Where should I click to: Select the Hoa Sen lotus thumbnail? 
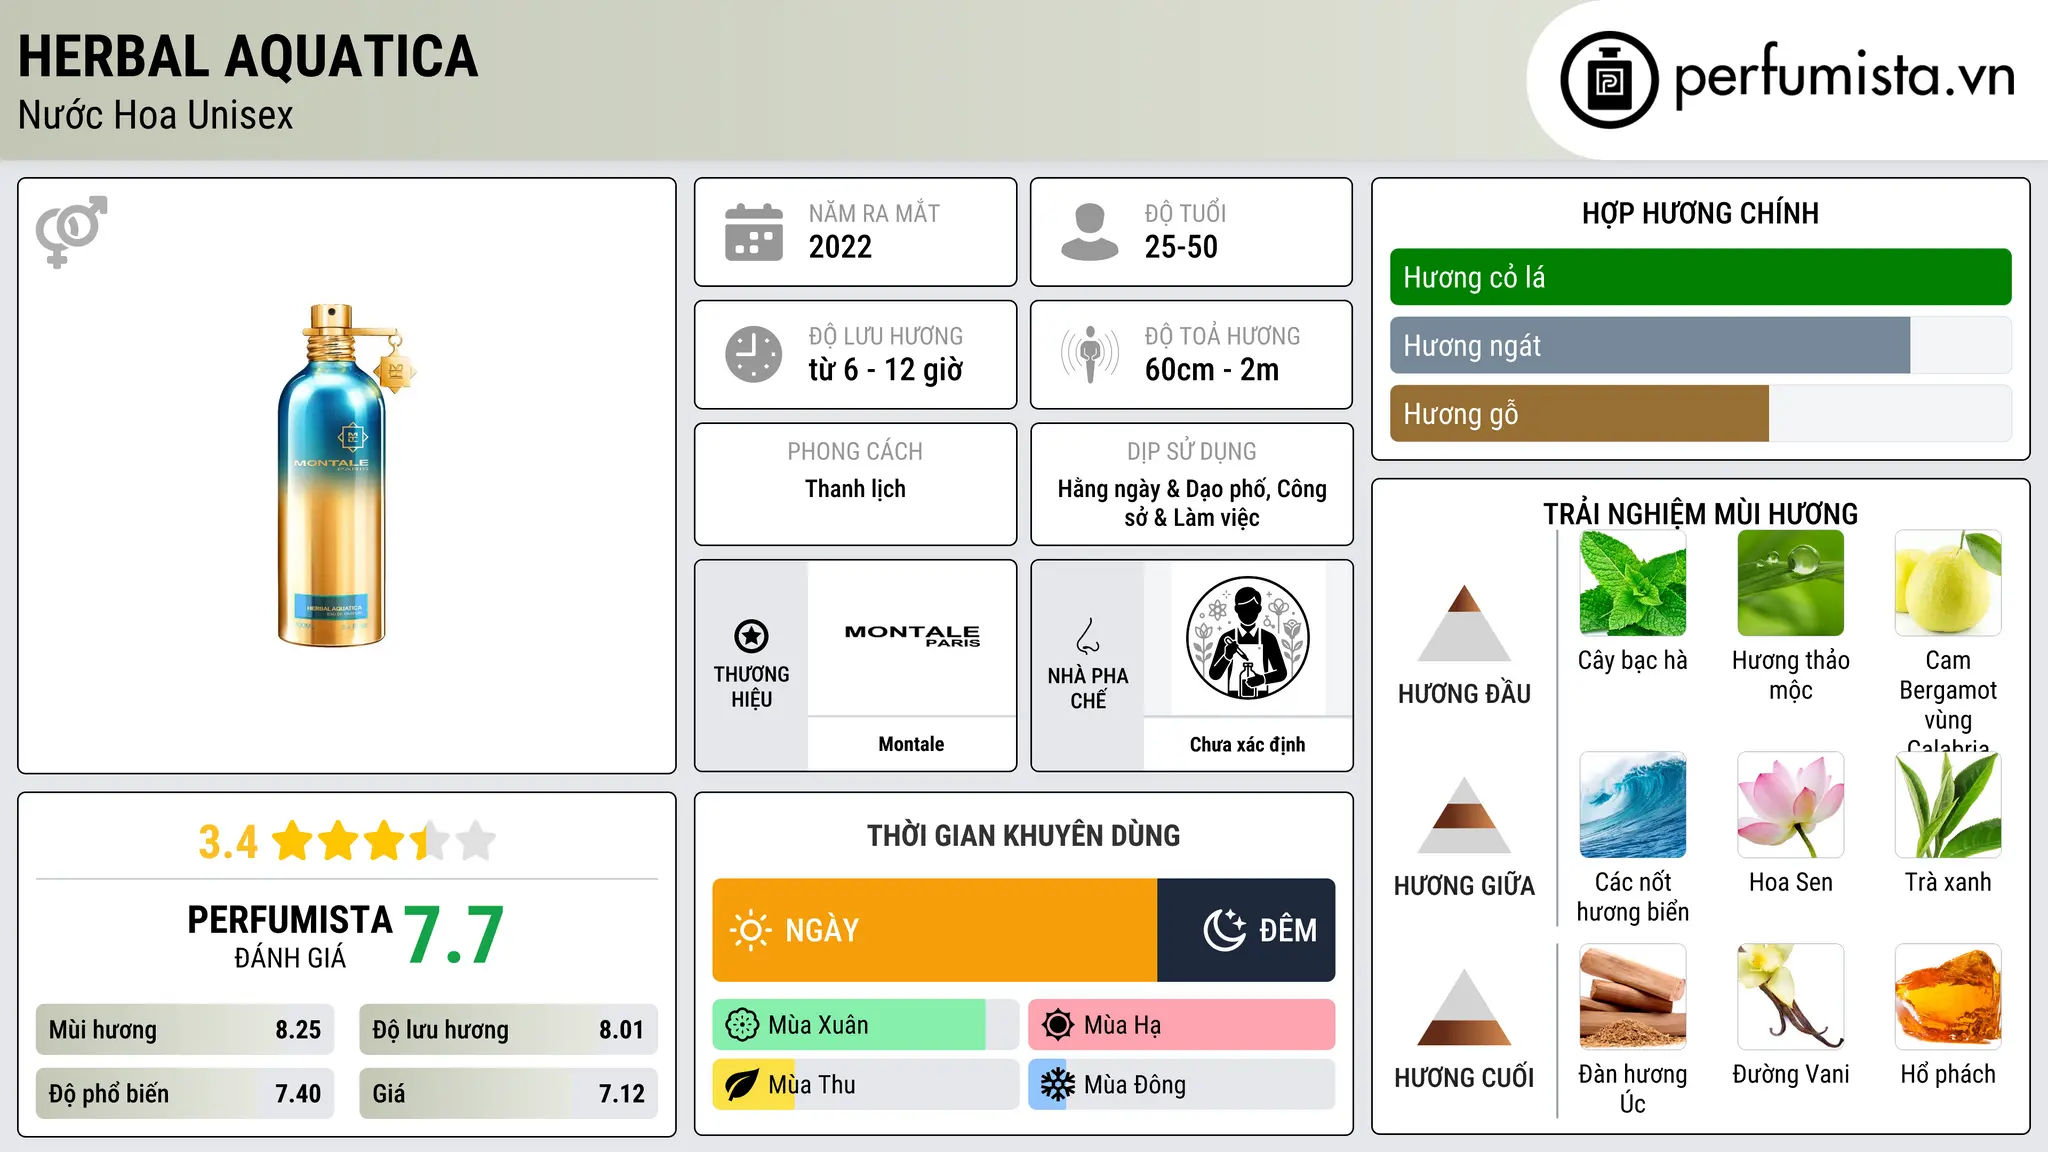[1791, 805]
